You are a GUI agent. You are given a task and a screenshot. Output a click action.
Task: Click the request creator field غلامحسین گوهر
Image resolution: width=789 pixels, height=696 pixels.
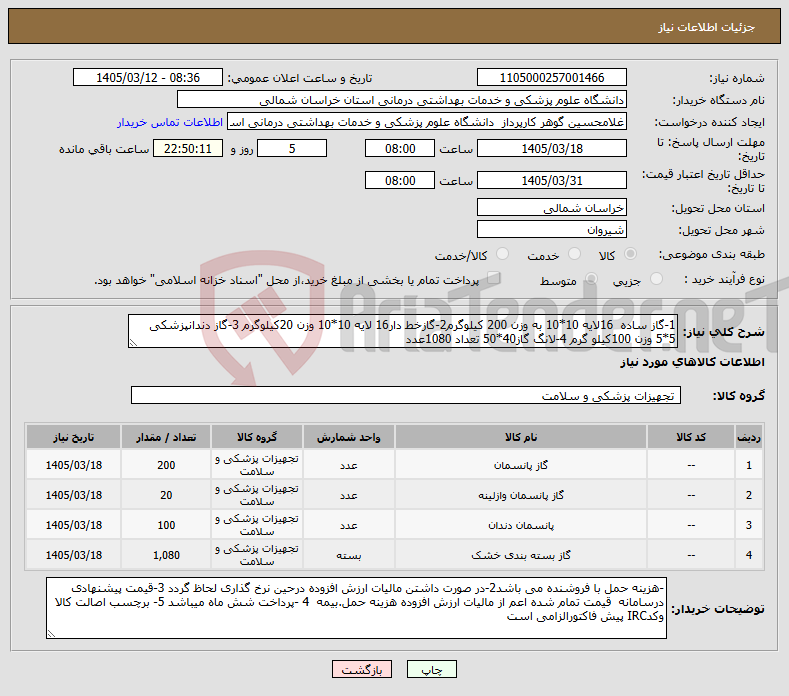pyautogui.click(x=427, y=122)
